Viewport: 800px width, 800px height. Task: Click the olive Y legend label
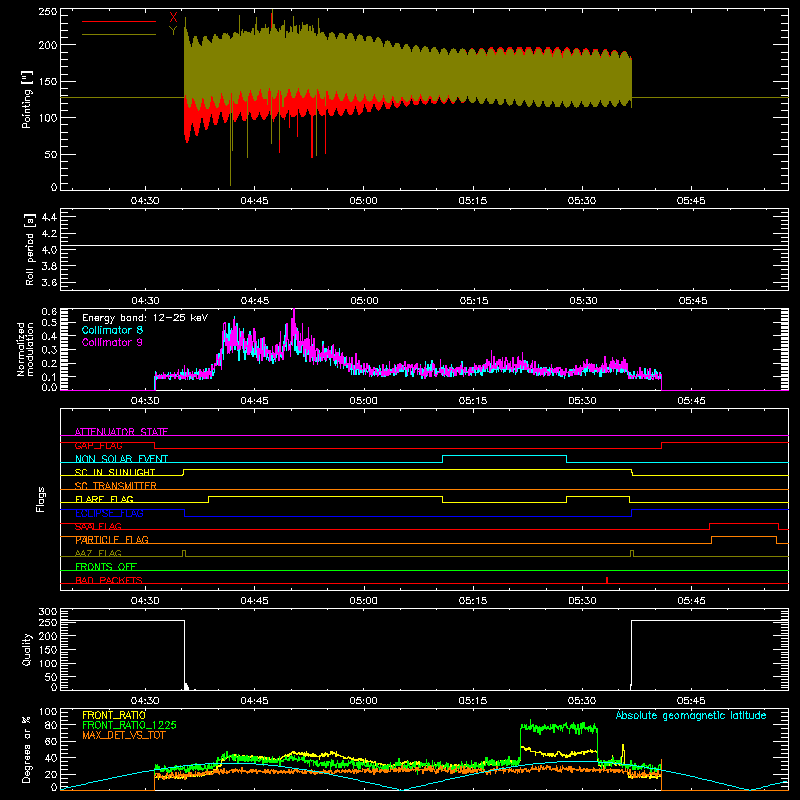coord(173,31)
